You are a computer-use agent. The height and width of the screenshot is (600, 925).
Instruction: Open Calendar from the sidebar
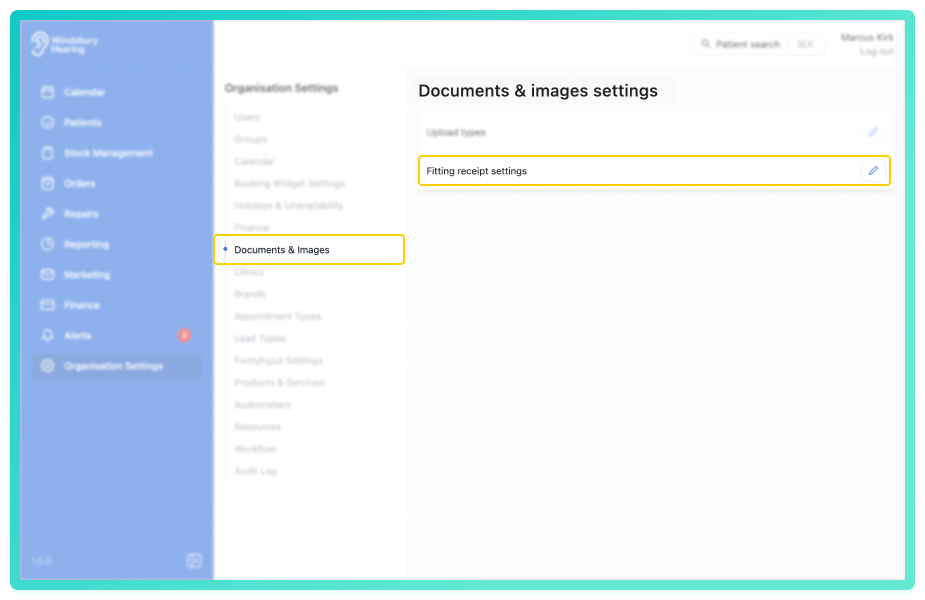[84, 92]
